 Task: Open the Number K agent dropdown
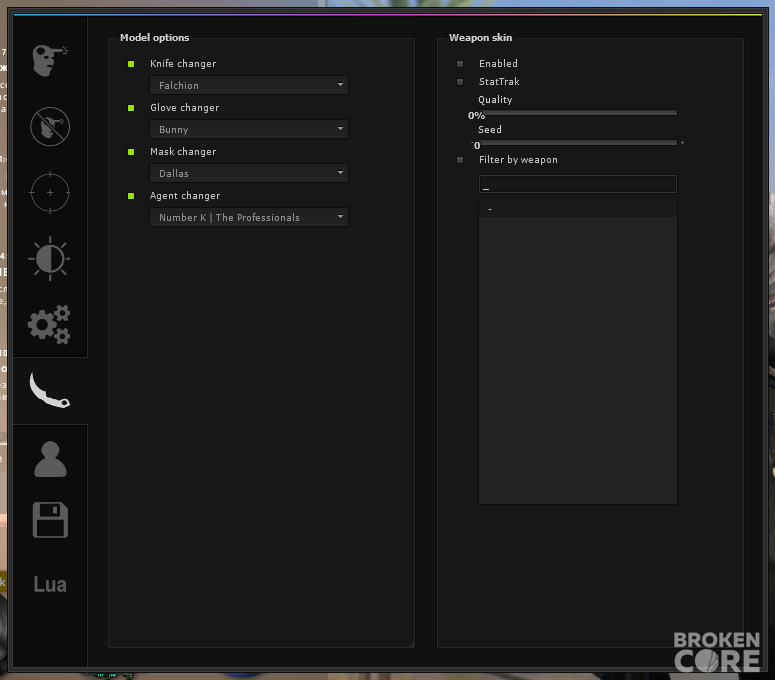click(249, 217)
